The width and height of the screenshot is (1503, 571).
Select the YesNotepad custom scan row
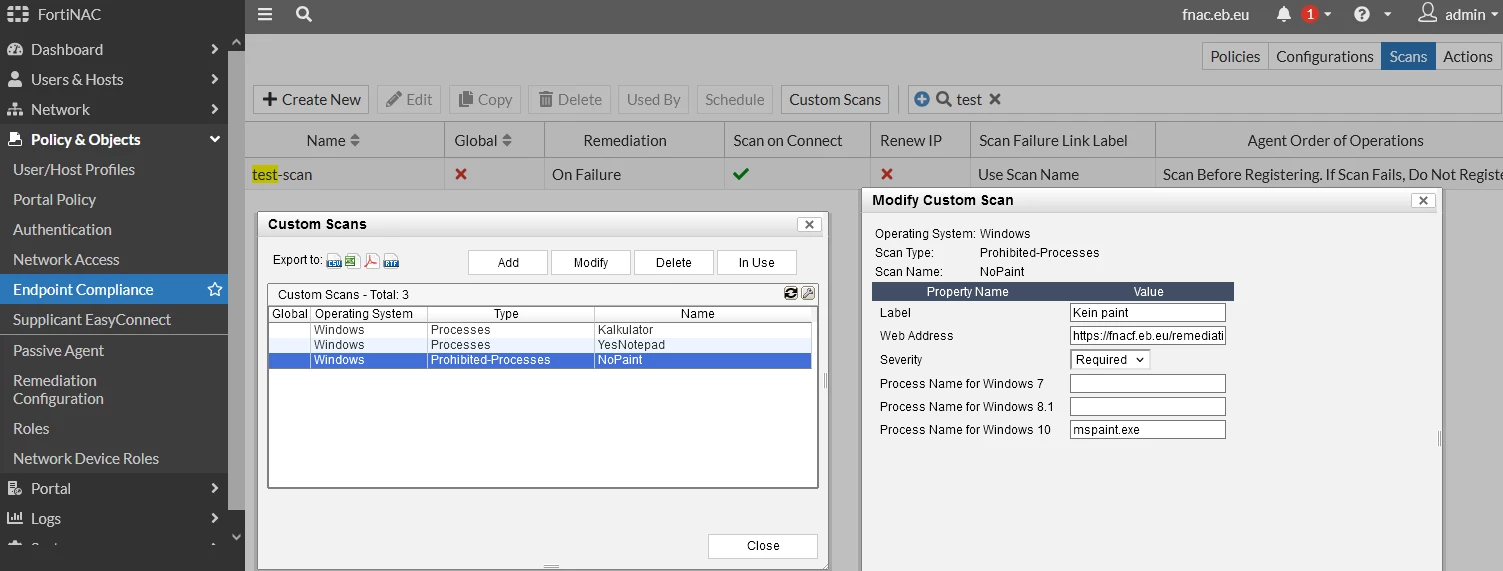pyautogui.click(x=540, y=344)
